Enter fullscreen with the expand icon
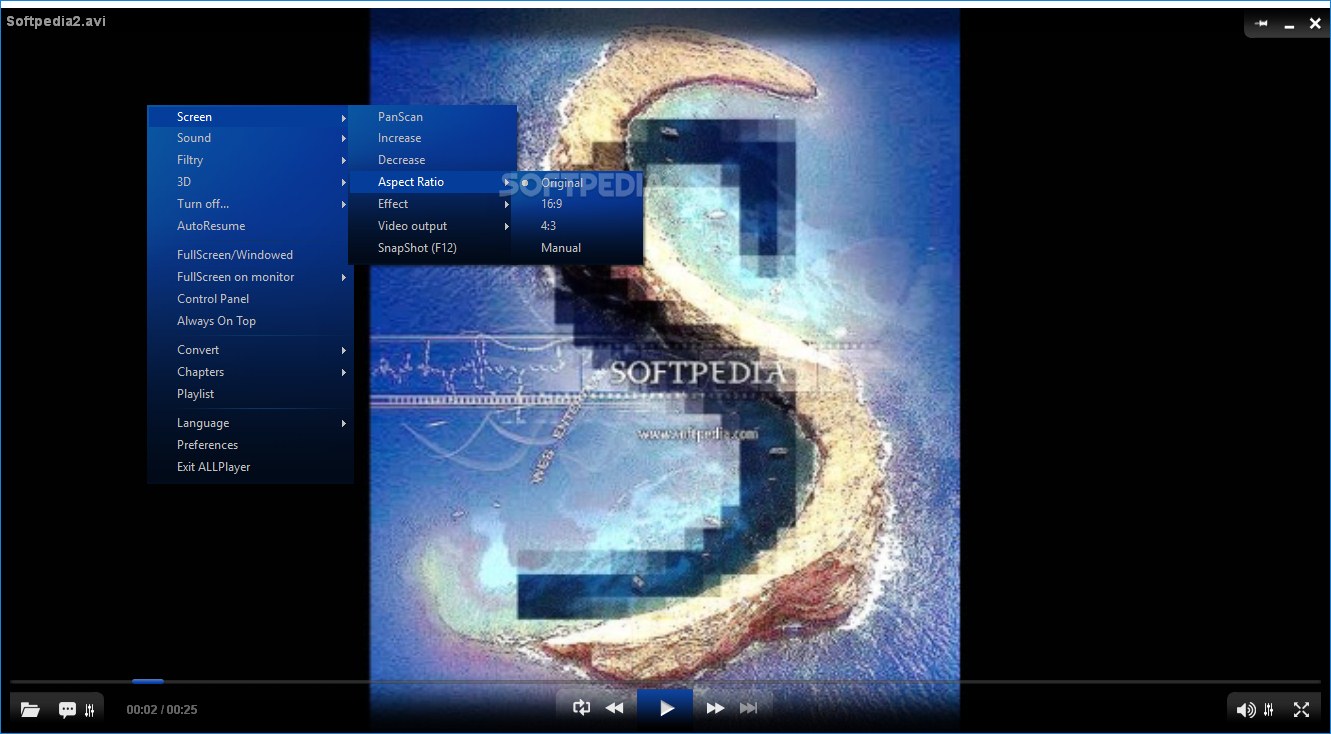This screenshot has height=734, width=1331. point(1301,710)
